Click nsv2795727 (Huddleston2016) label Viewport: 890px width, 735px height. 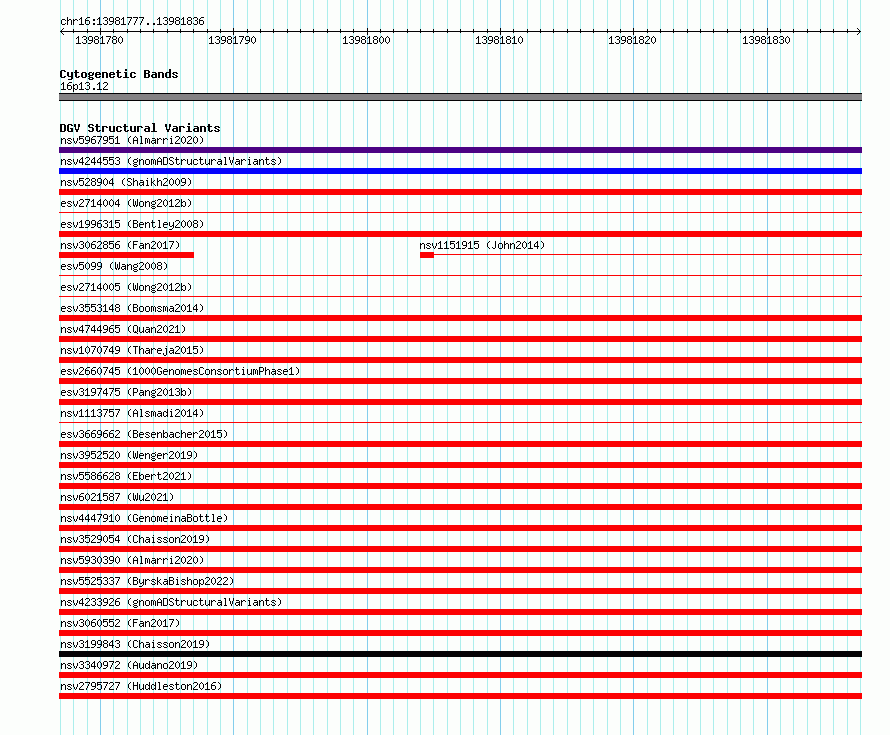pyautogui.click(x=141, y=686)
